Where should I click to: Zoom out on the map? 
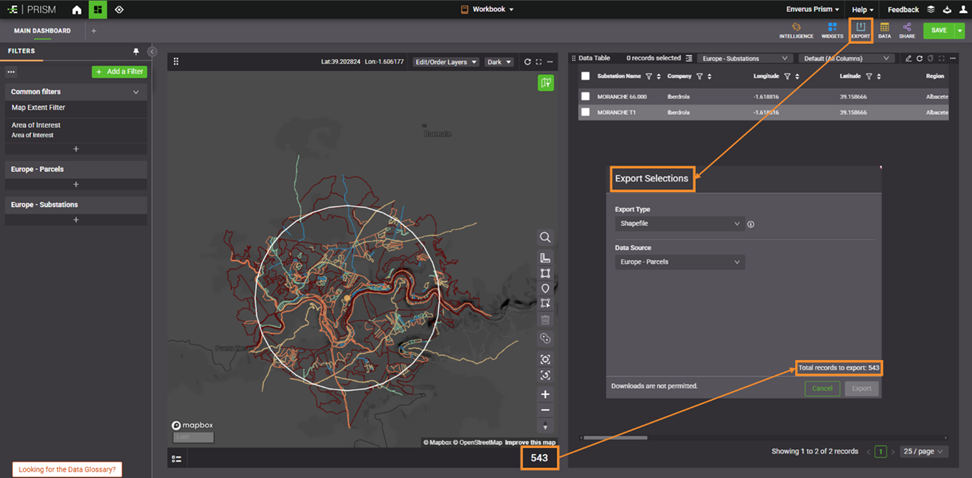click(545, 410)
